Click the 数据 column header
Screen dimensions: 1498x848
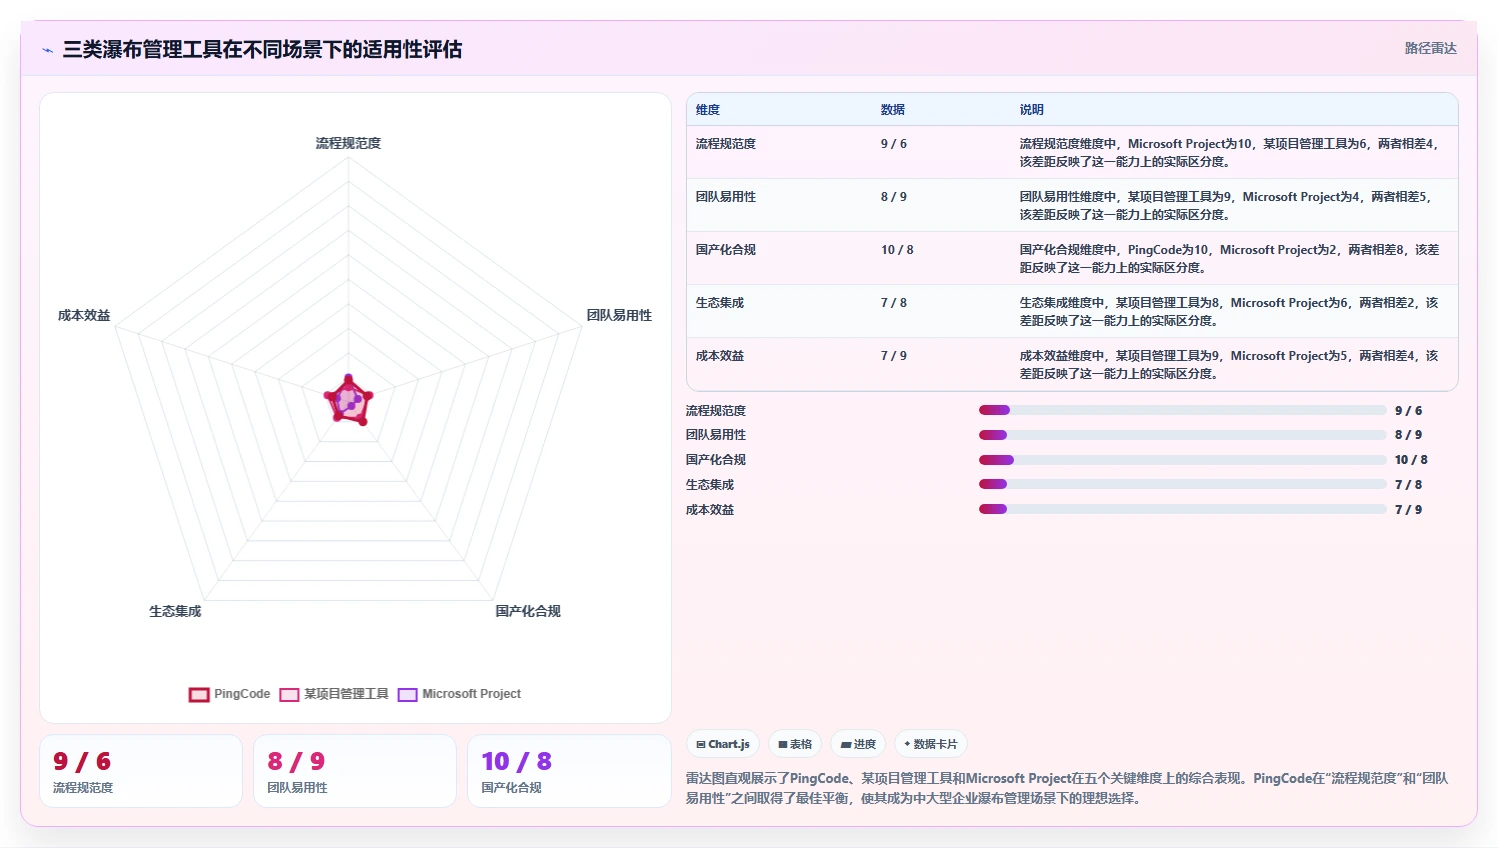(893, 110)
